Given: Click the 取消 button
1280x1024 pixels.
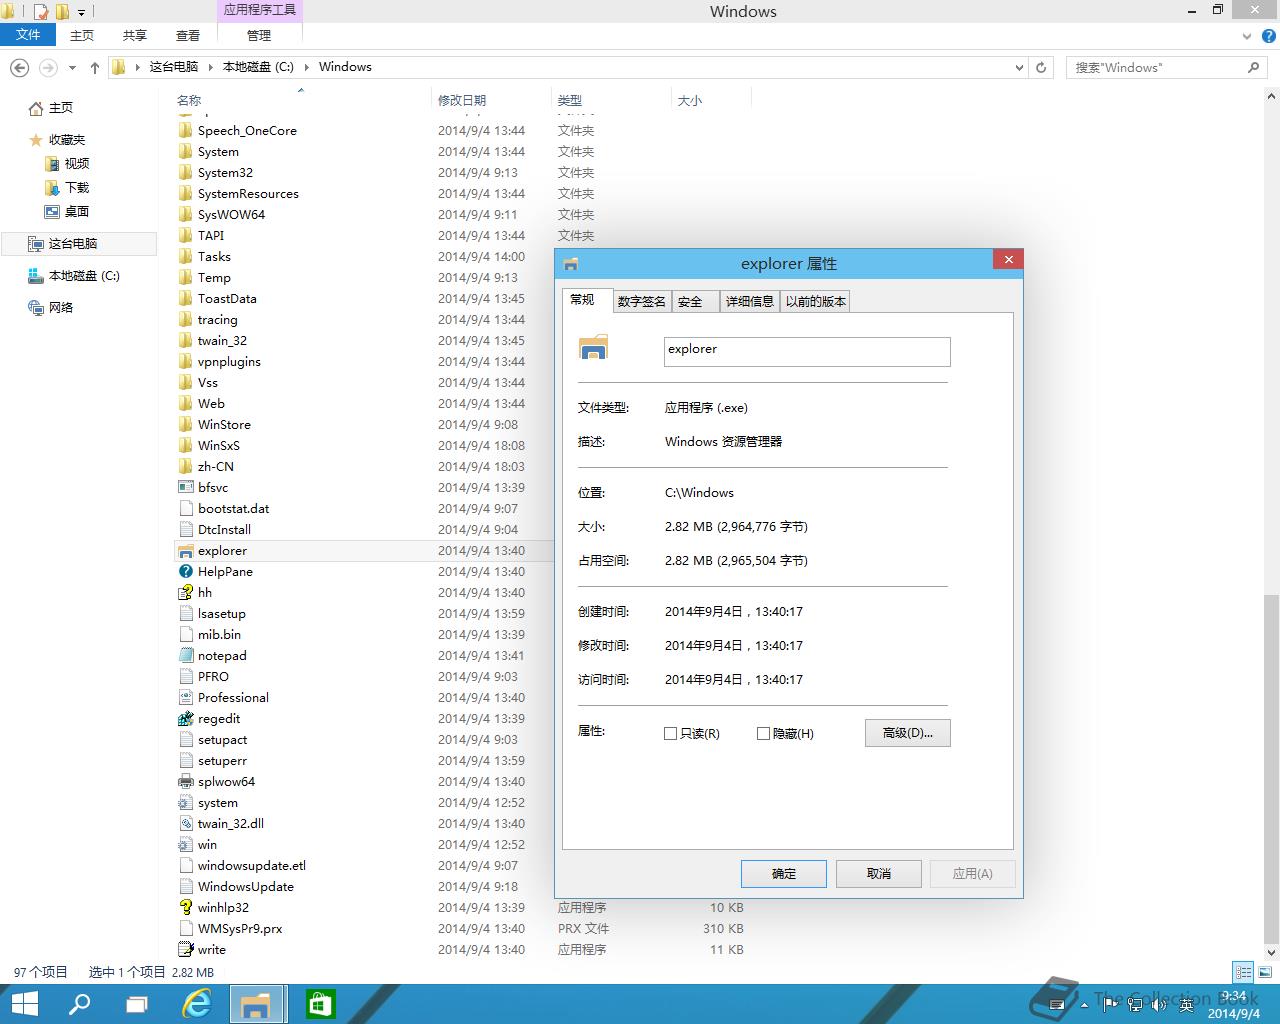Looking at the screenshot, I should click(879, 874).
